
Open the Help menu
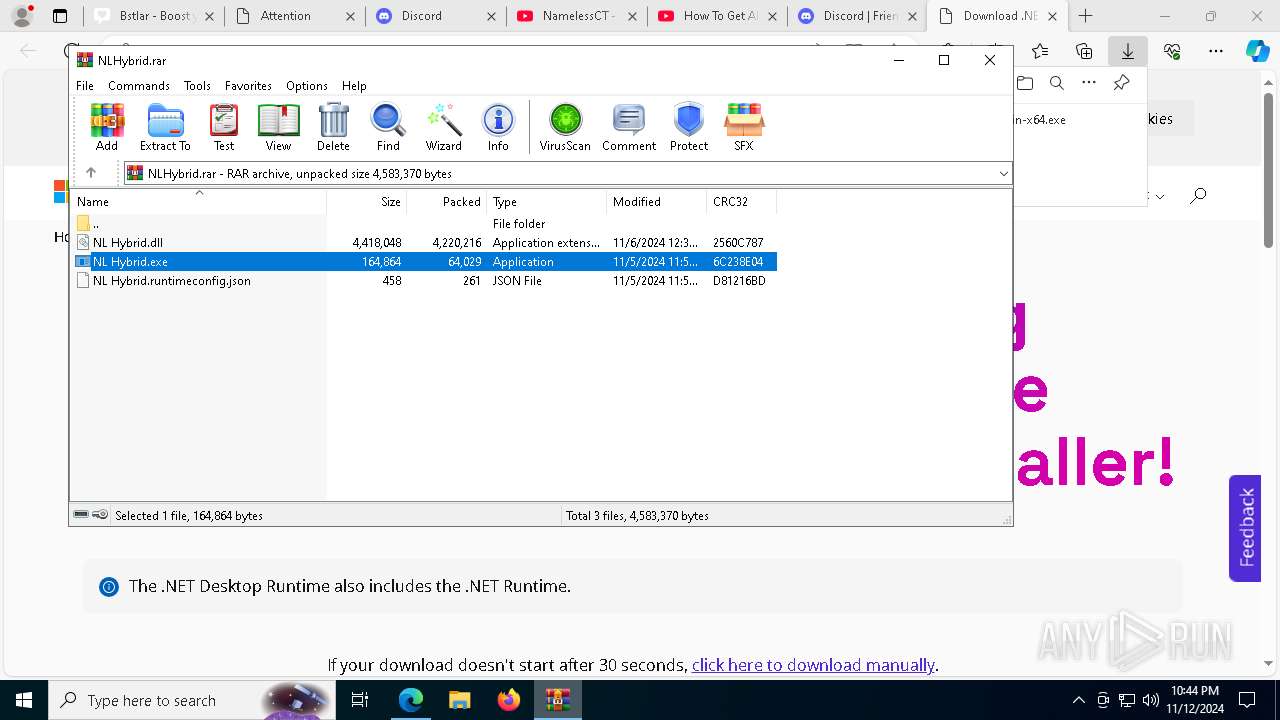354,86
